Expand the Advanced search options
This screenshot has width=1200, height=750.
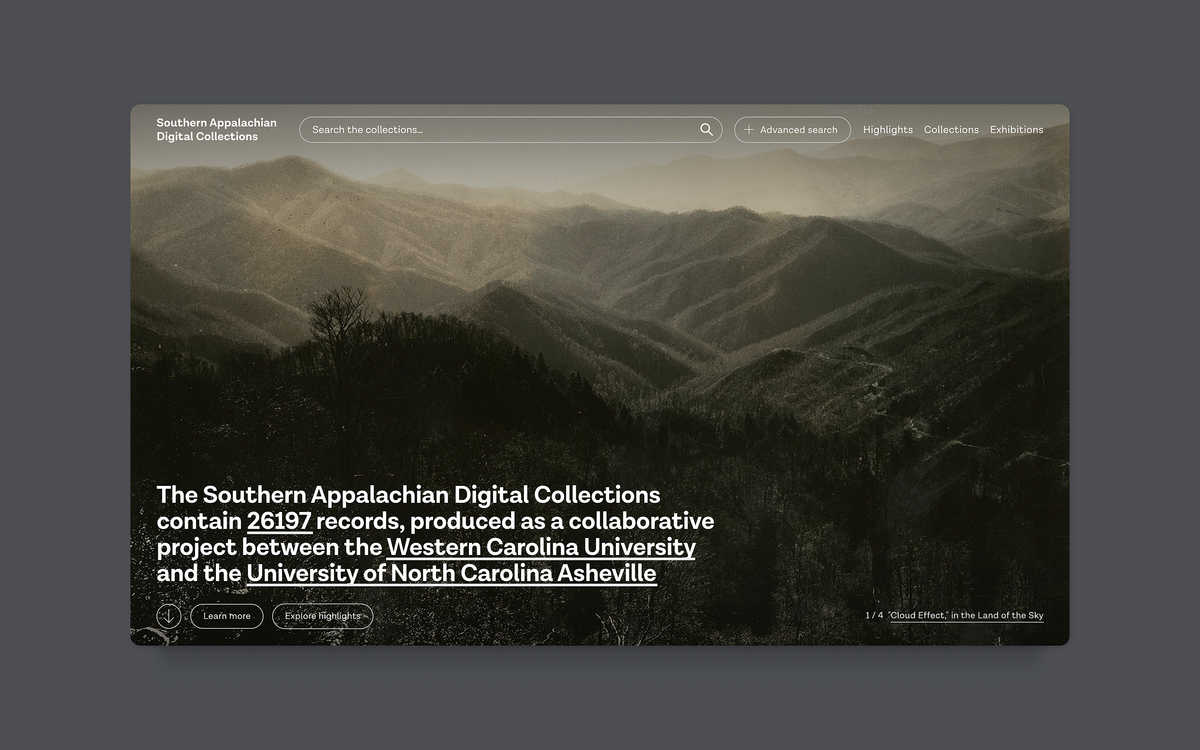coord(792,129)
